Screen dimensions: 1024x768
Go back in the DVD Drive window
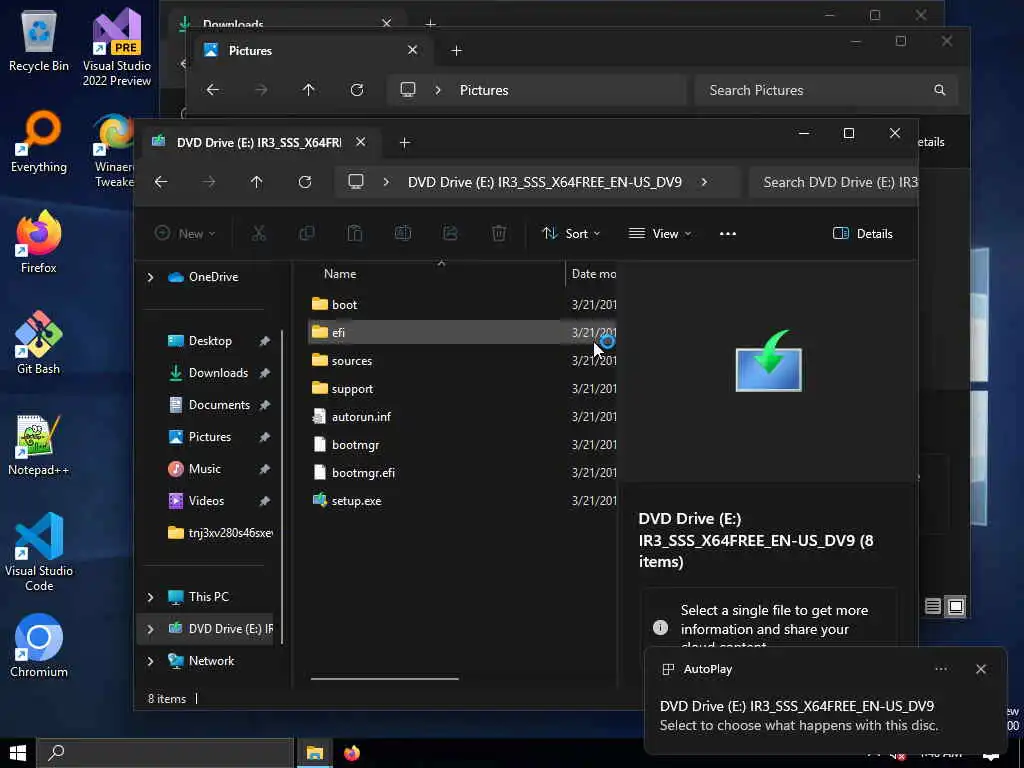[161, 182]
